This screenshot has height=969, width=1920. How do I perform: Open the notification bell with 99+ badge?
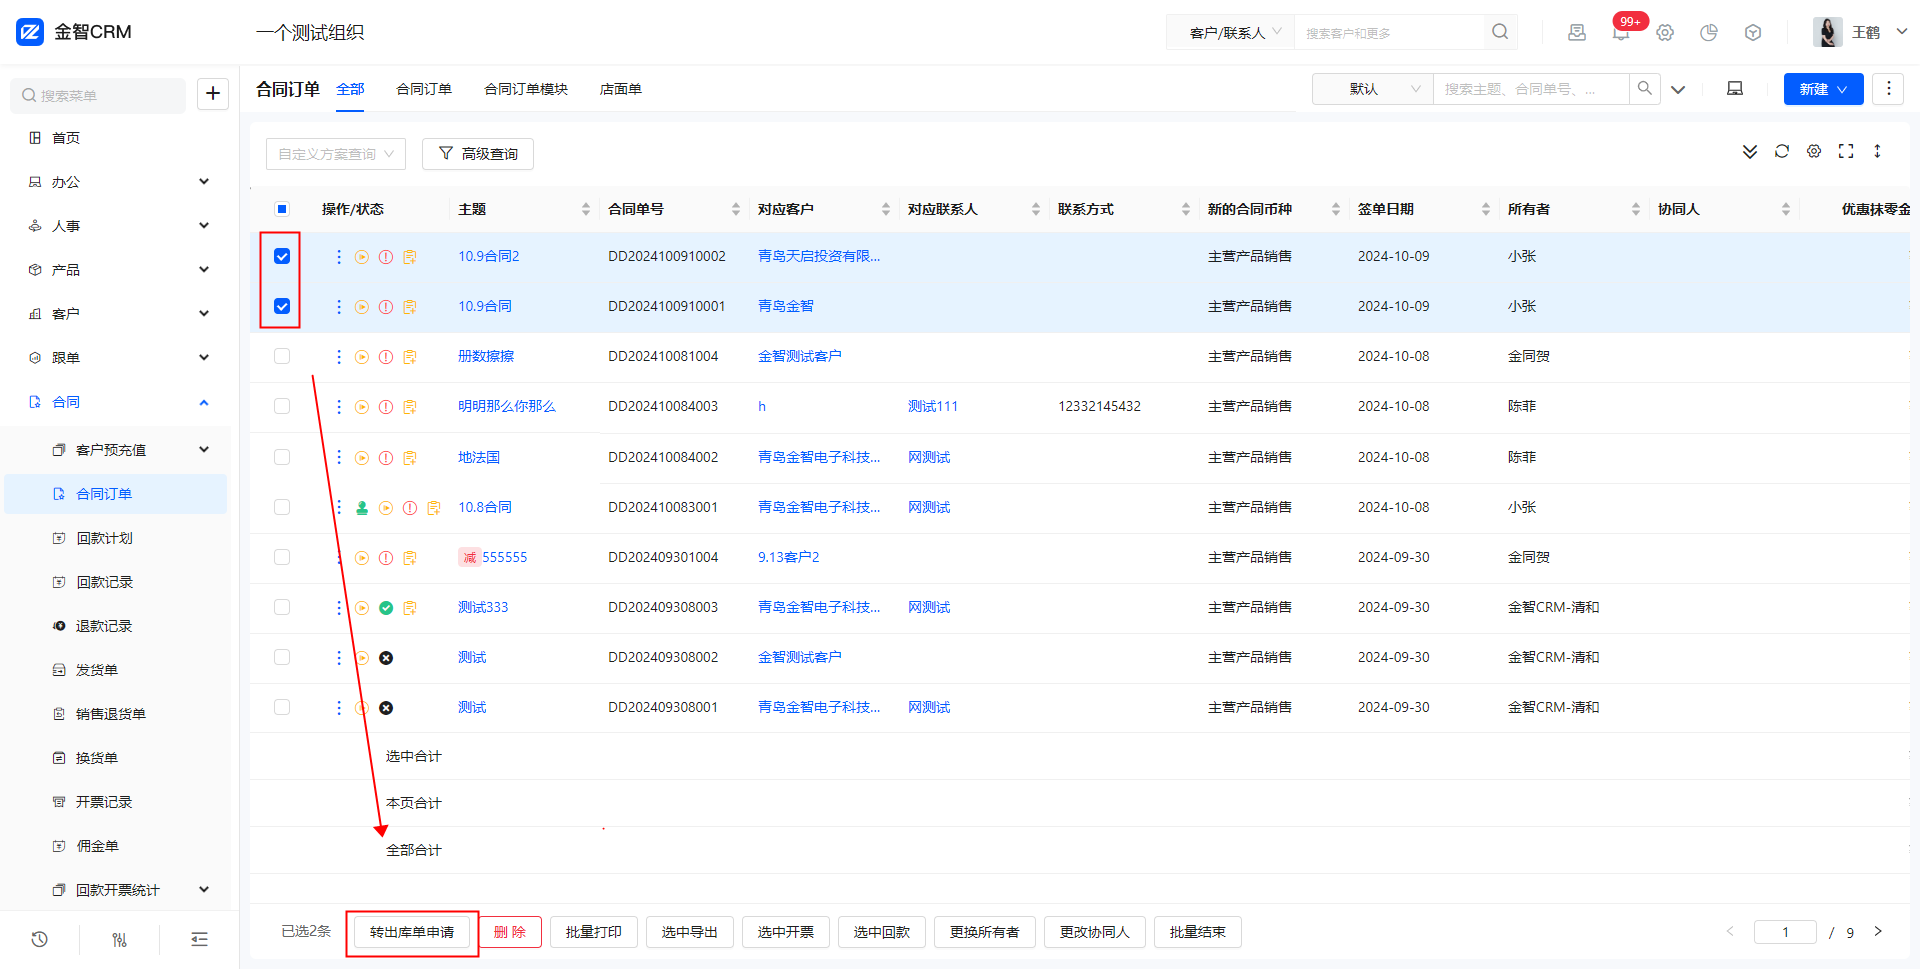(1621, 33)
